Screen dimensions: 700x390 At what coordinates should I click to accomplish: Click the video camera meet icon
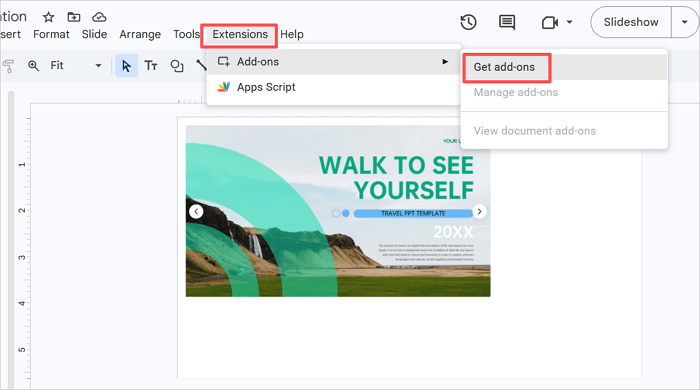tap(550, 22)
